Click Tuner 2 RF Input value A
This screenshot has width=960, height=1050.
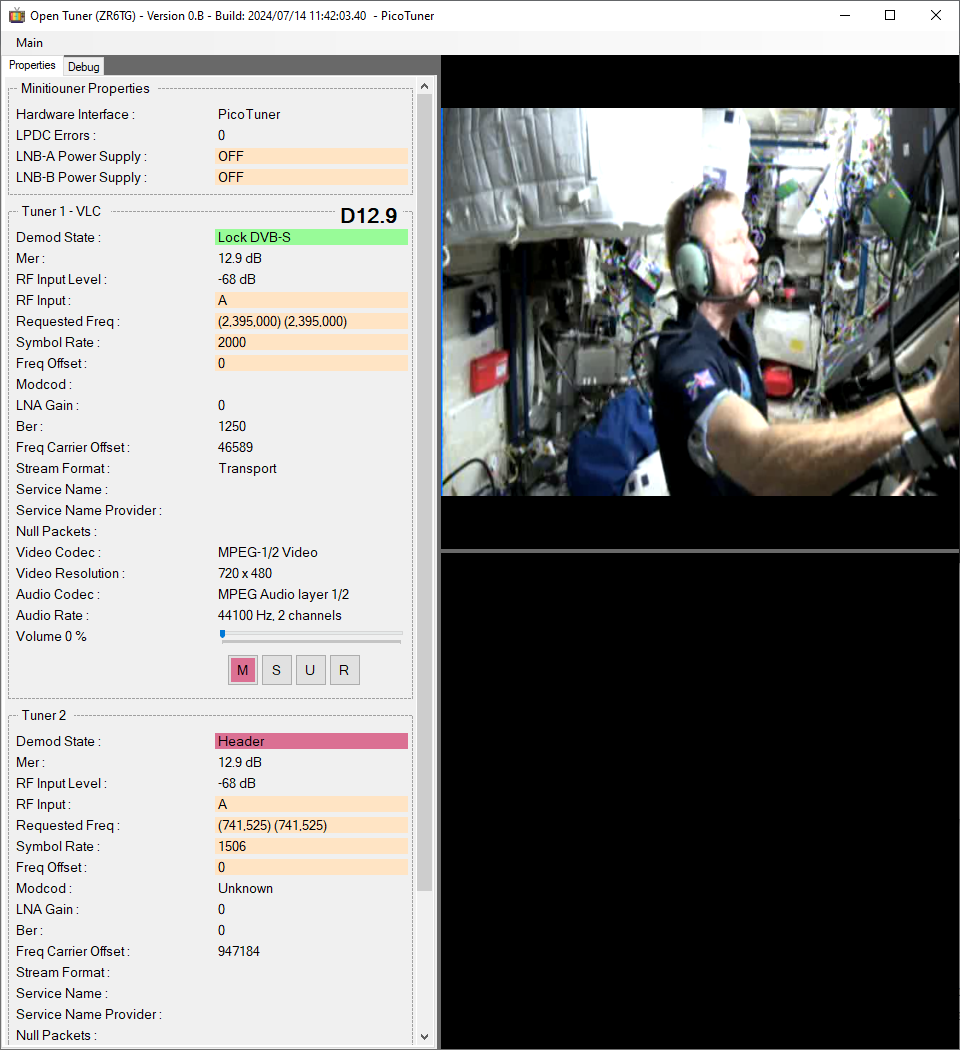coord(311,804)
